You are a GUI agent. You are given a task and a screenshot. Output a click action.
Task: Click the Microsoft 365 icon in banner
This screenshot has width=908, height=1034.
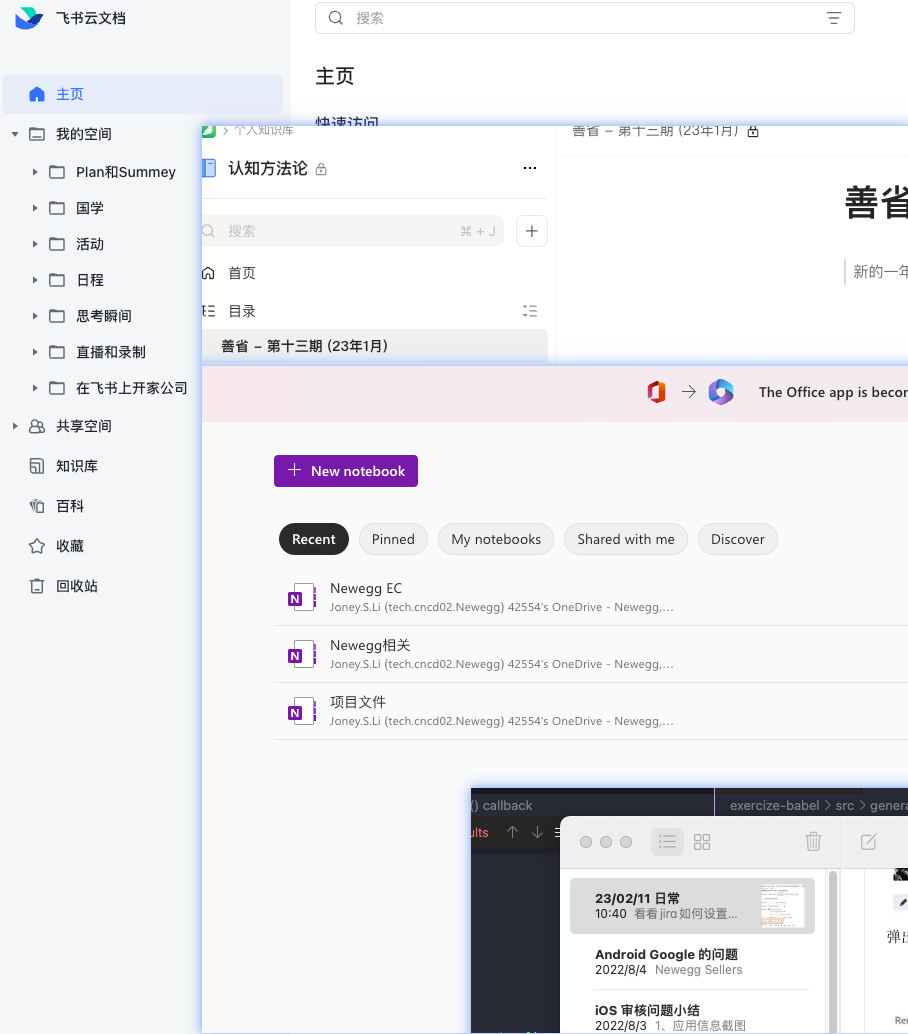721,392
